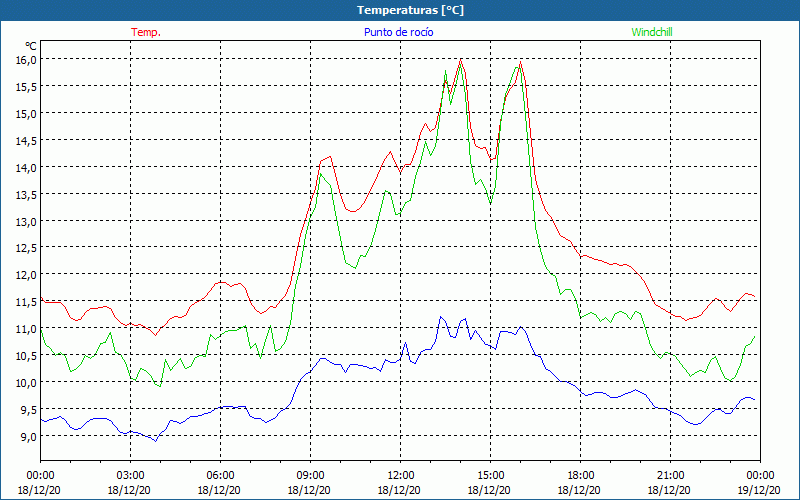
Task: Click the 09:00 time axis label
Action: pos(310,476)
